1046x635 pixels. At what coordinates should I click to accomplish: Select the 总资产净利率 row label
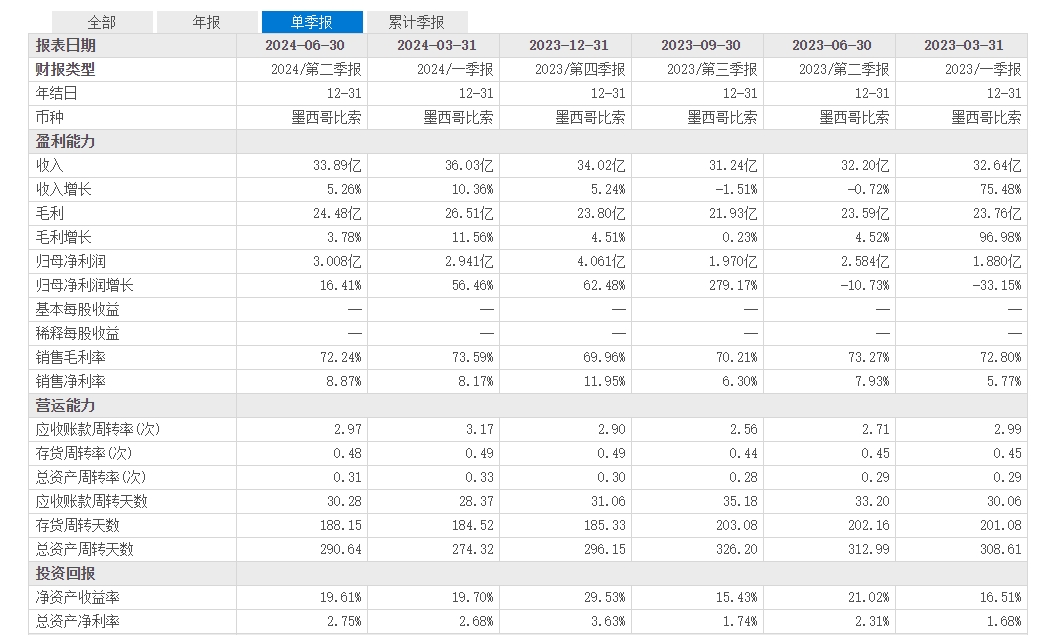[77, 622]
